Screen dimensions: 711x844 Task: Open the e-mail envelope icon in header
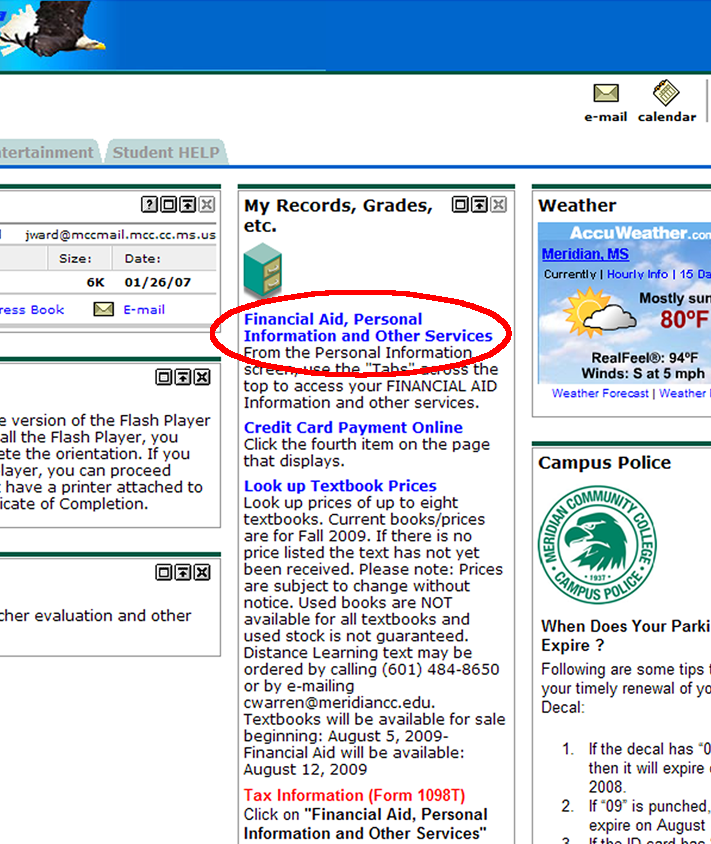pos(605,94)
